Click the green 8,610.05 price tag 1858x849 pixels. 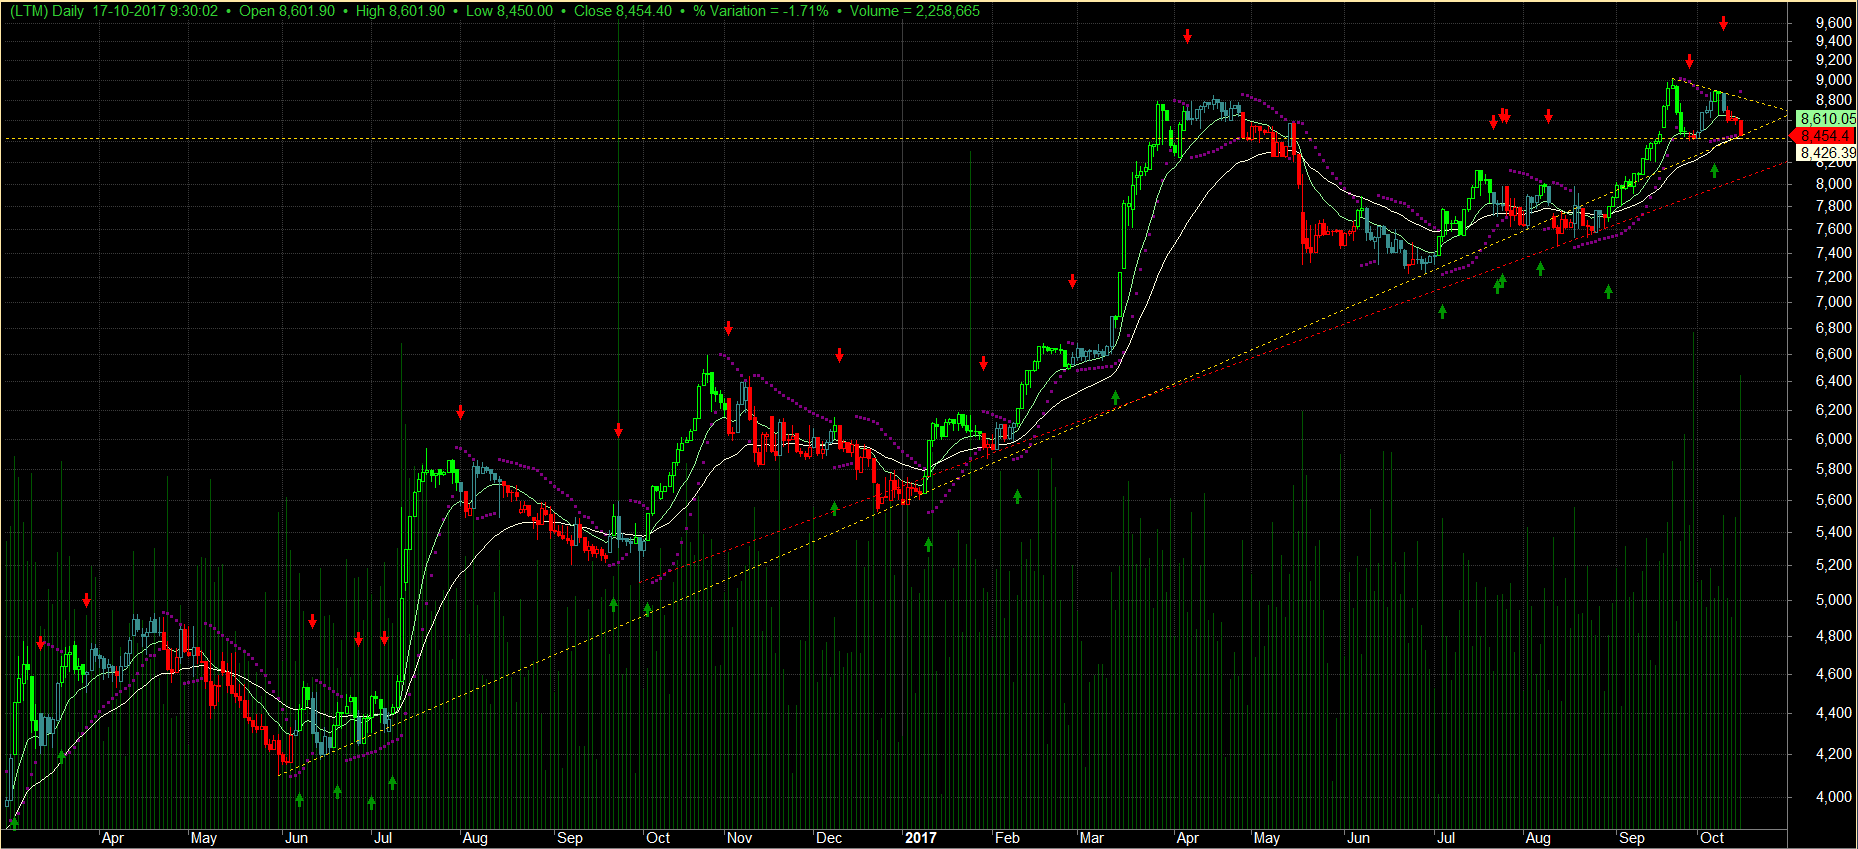(x=1826, y=118)
